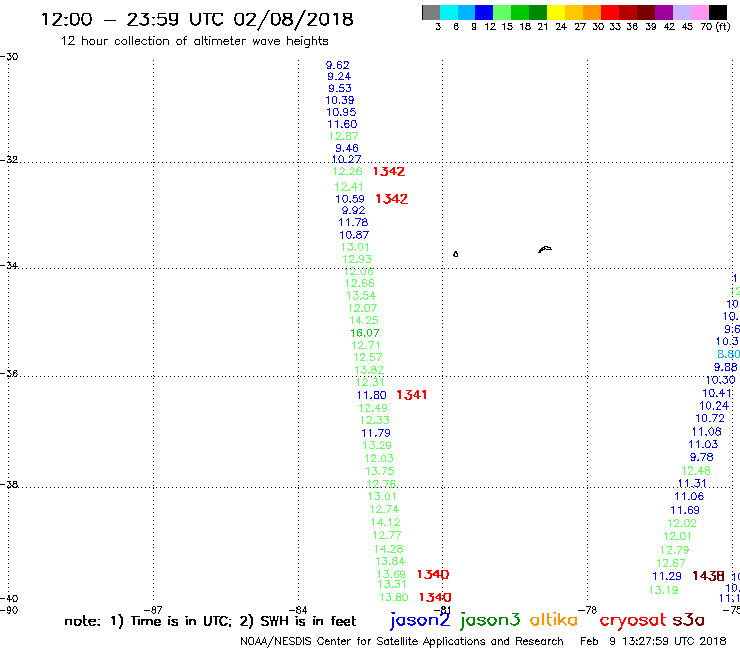Viewport: 740px width, 650px height.
Task: Click the wave height value 12.93
Action: point(357,259)
